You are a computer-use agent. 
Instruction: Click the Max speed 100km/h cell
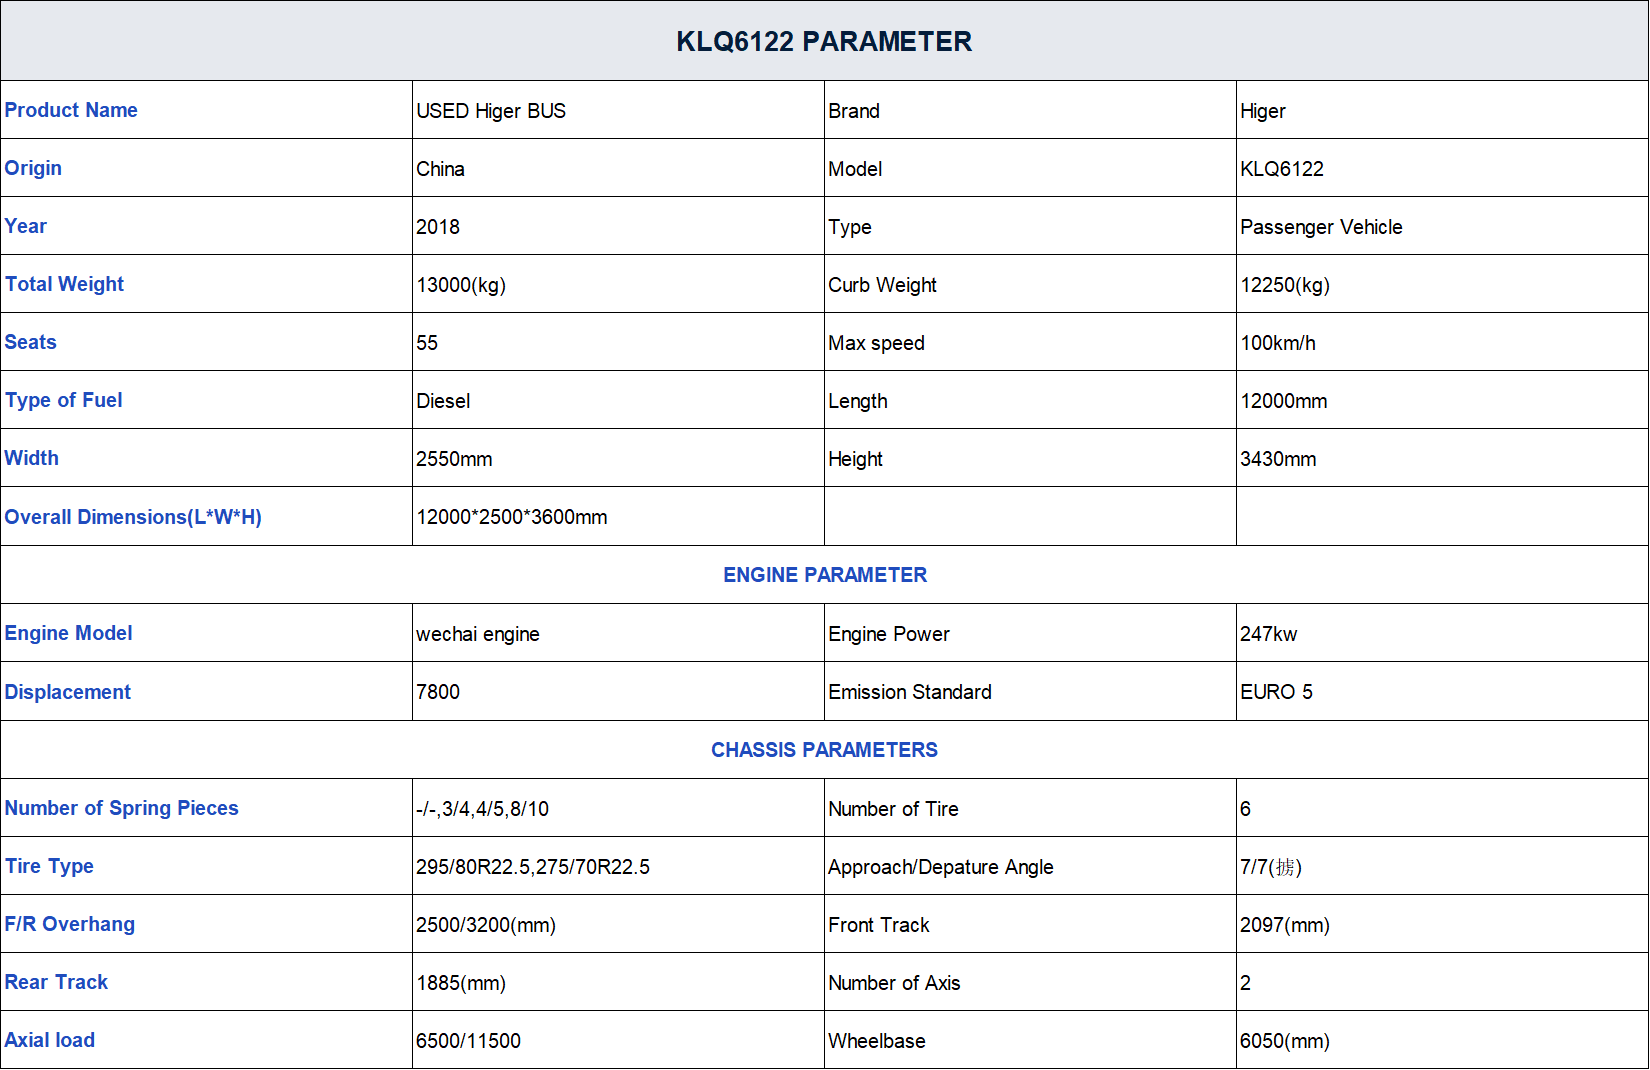1442,342
